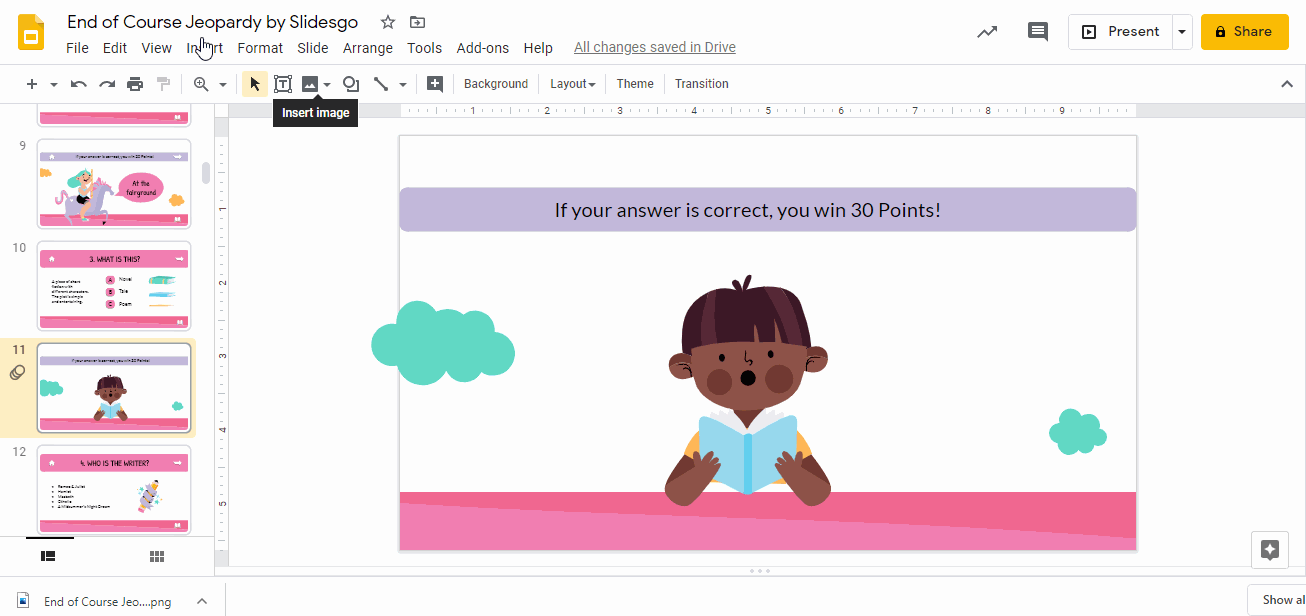The height and width of the screenshot is (616, 1306).
Task: Open the View menu
Action: pos(156,48)
